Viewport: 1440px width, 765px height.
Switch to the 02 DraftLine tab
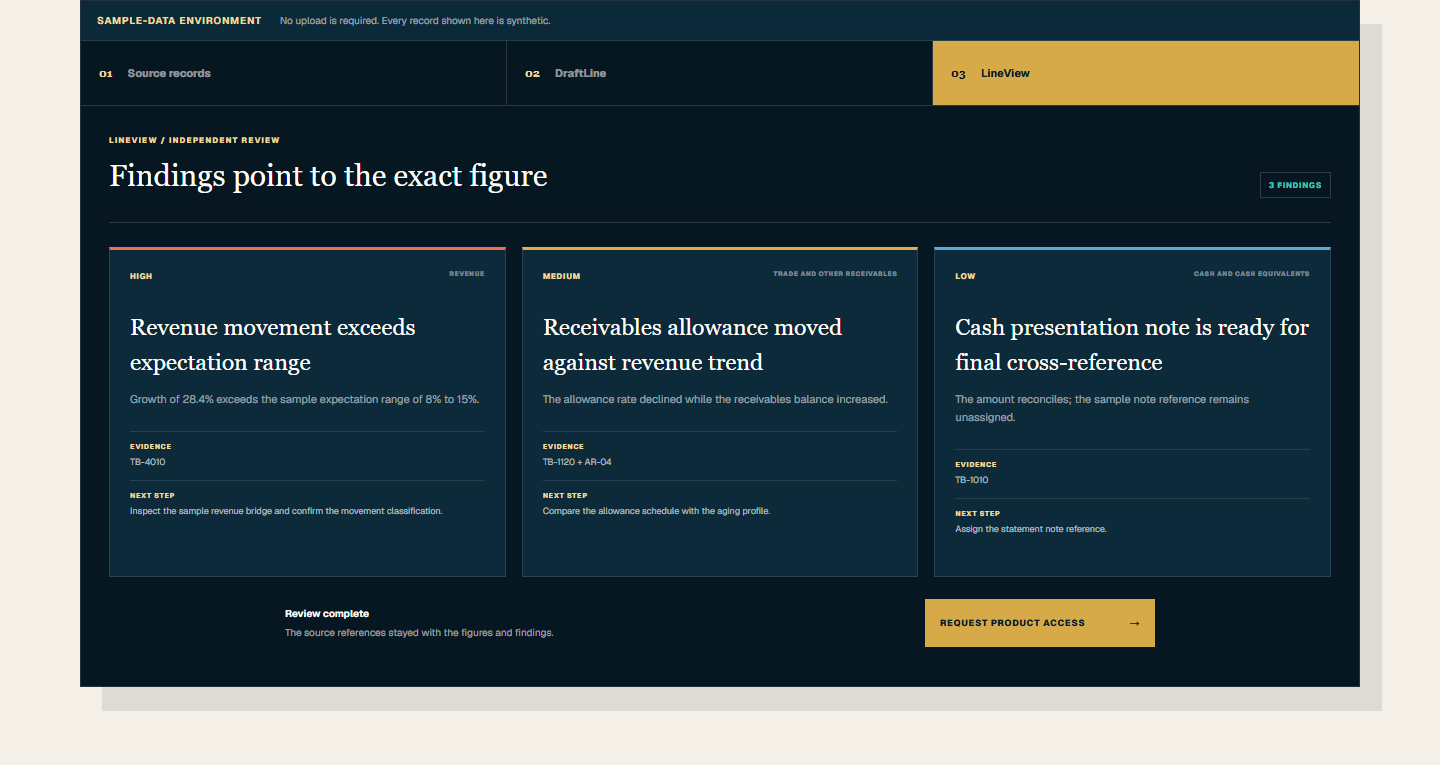click(x=720, y=73)
